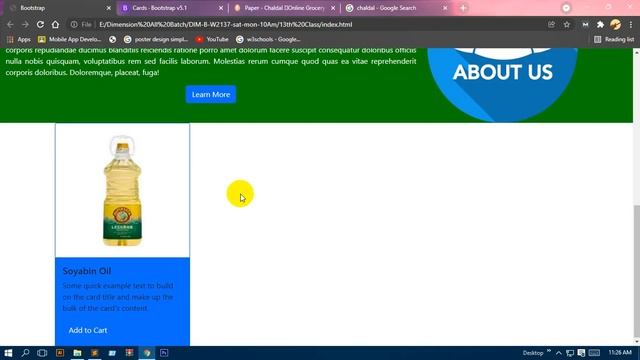Reload the page with the refresh icon

pyautogui.click(x=40, y=24)
